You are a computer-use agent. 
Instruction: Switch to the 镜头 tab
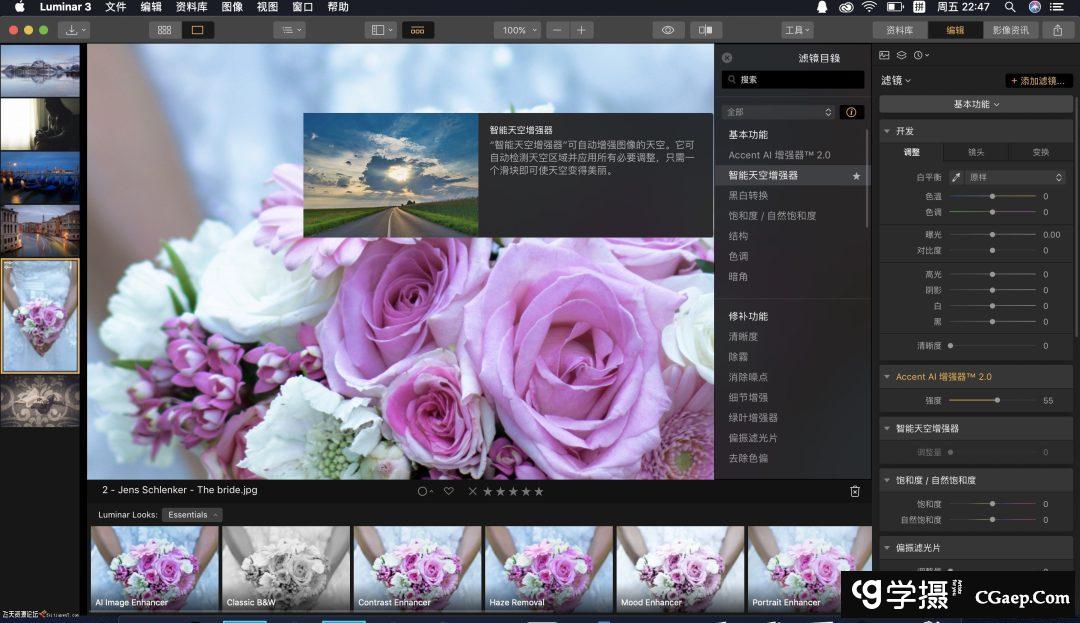[975, 152]
